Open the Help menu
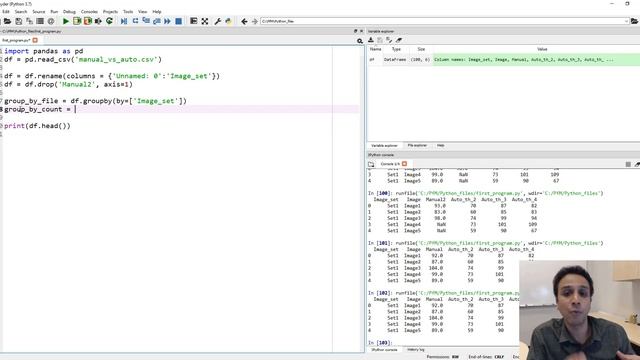 pos(157,12)
